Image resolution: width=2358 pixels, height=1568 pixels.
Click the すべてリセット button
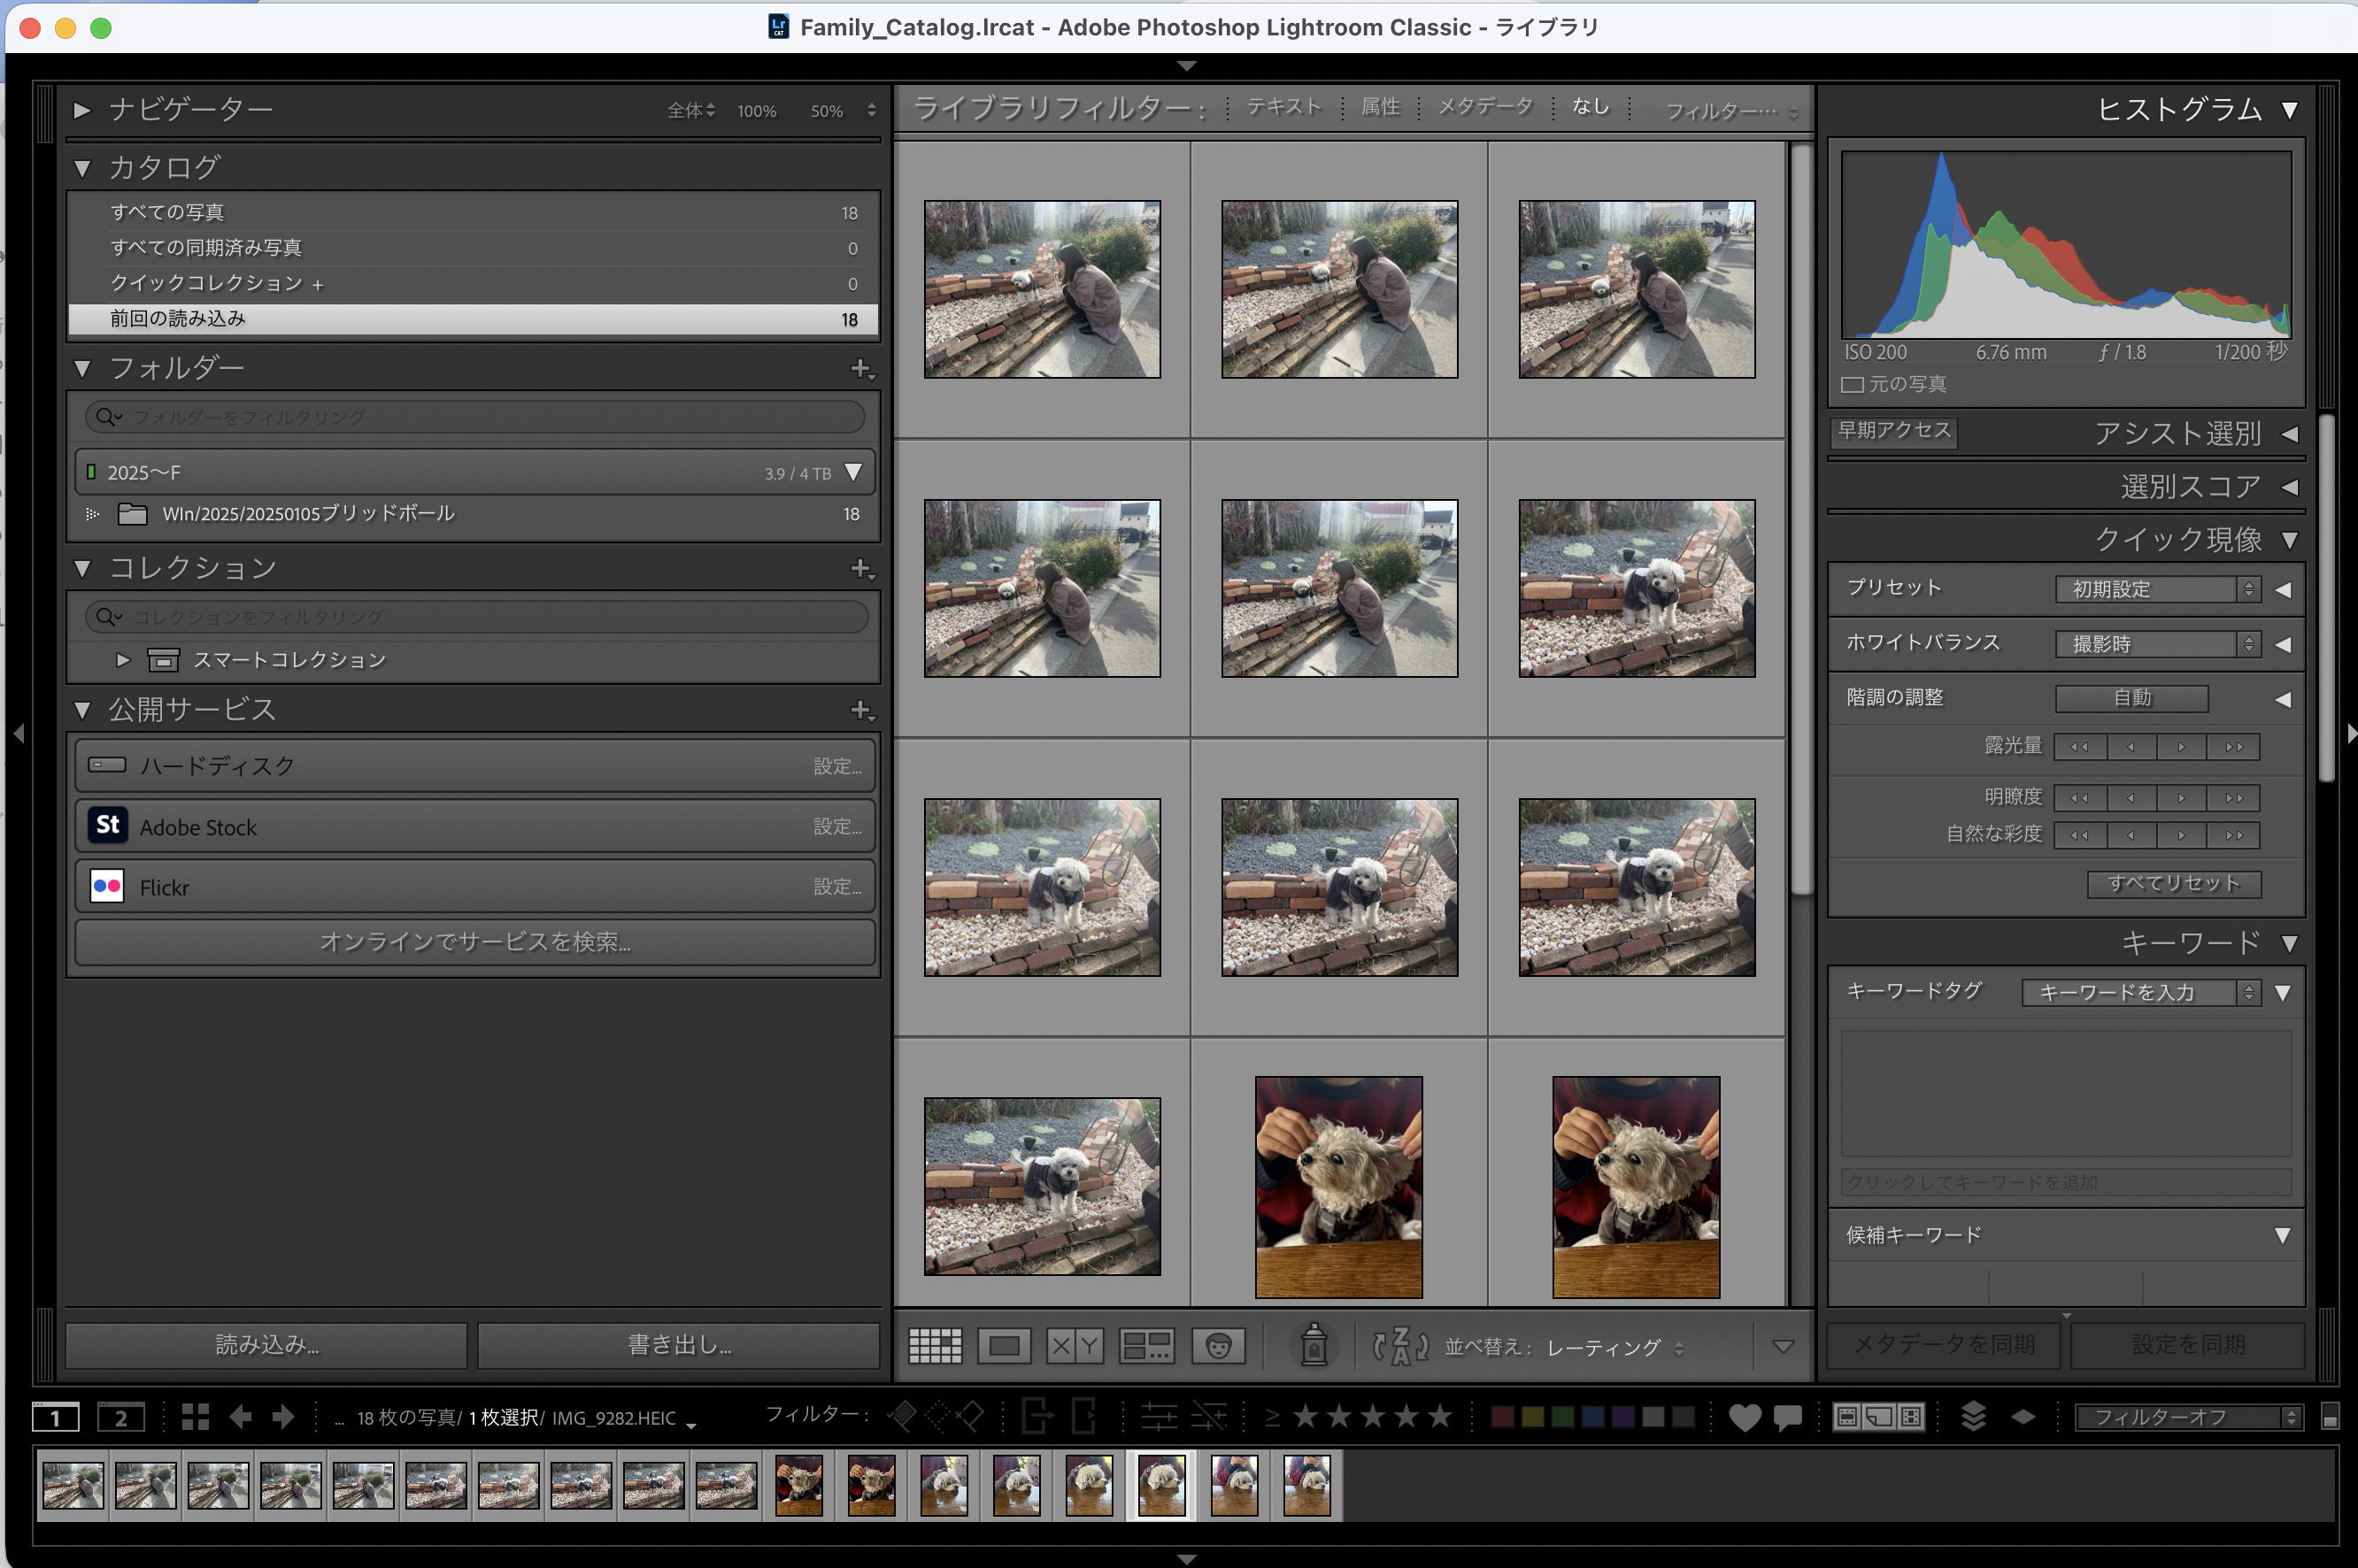click(2173, 883)
